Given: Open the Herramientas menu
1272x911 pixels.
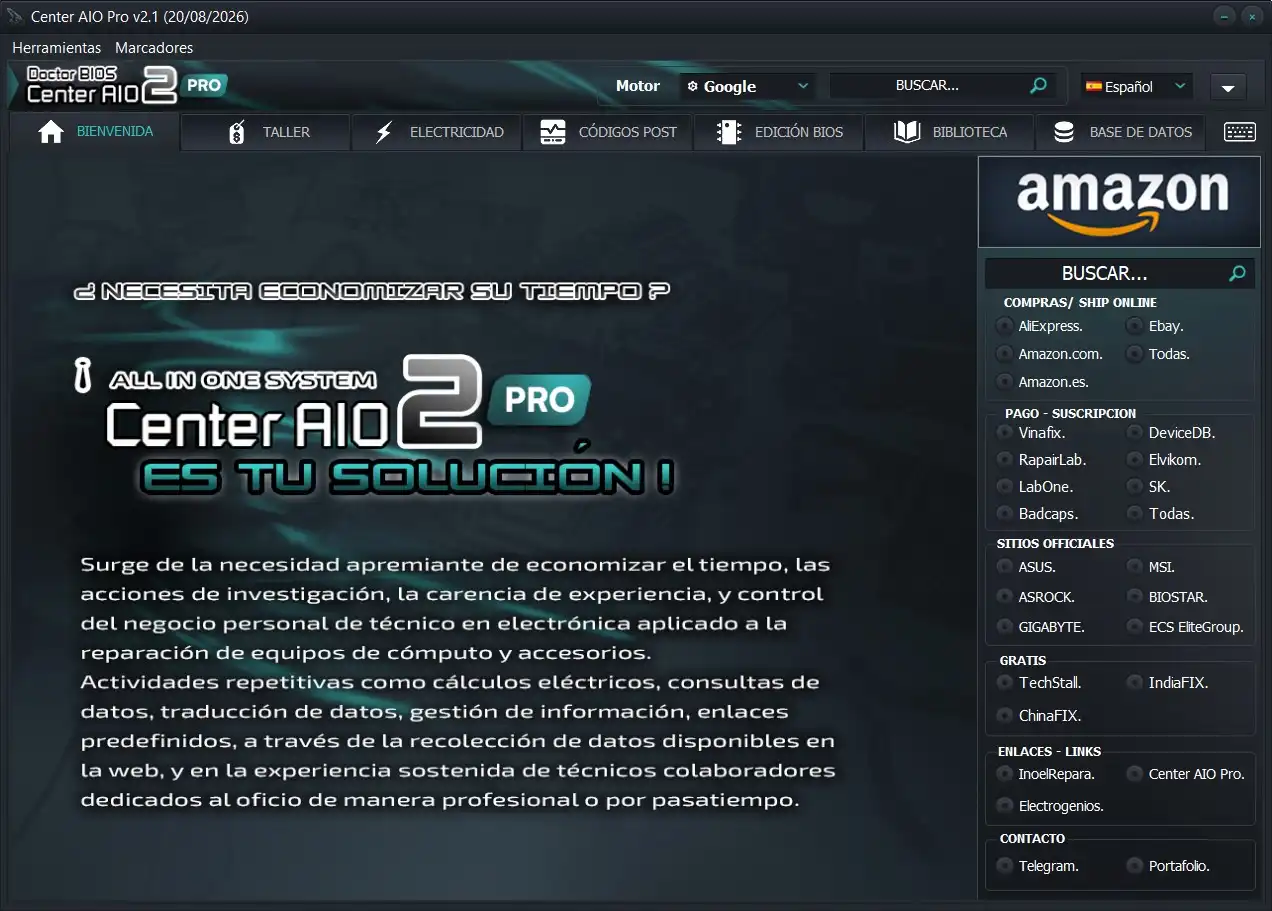Looking at the screenshot, I should click(57, 47).
